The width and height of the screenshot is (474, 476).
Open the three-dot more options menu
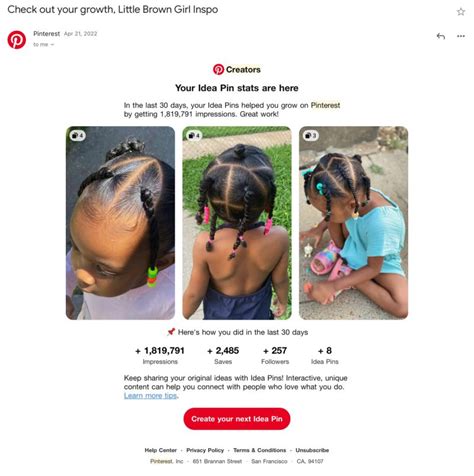point(461,36)
